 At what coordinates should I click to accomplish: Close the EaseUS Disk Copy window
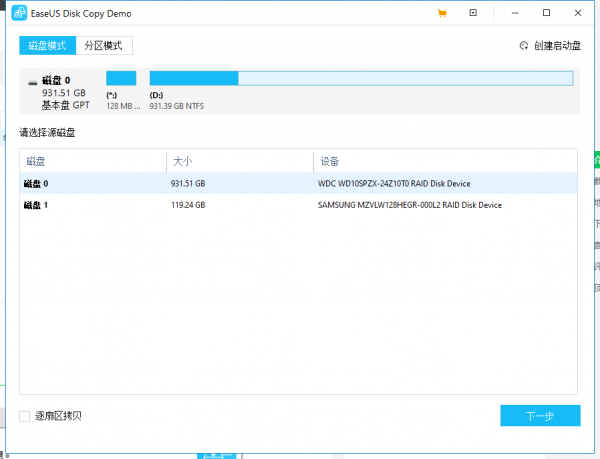(x=578, y=13)
